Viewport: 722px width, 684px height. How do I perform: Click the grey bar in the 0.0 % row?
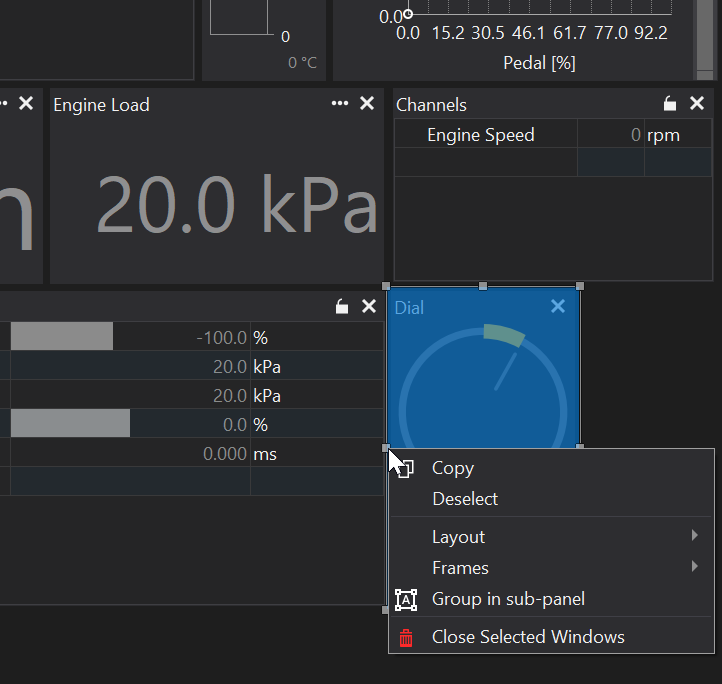click(70, 424)
